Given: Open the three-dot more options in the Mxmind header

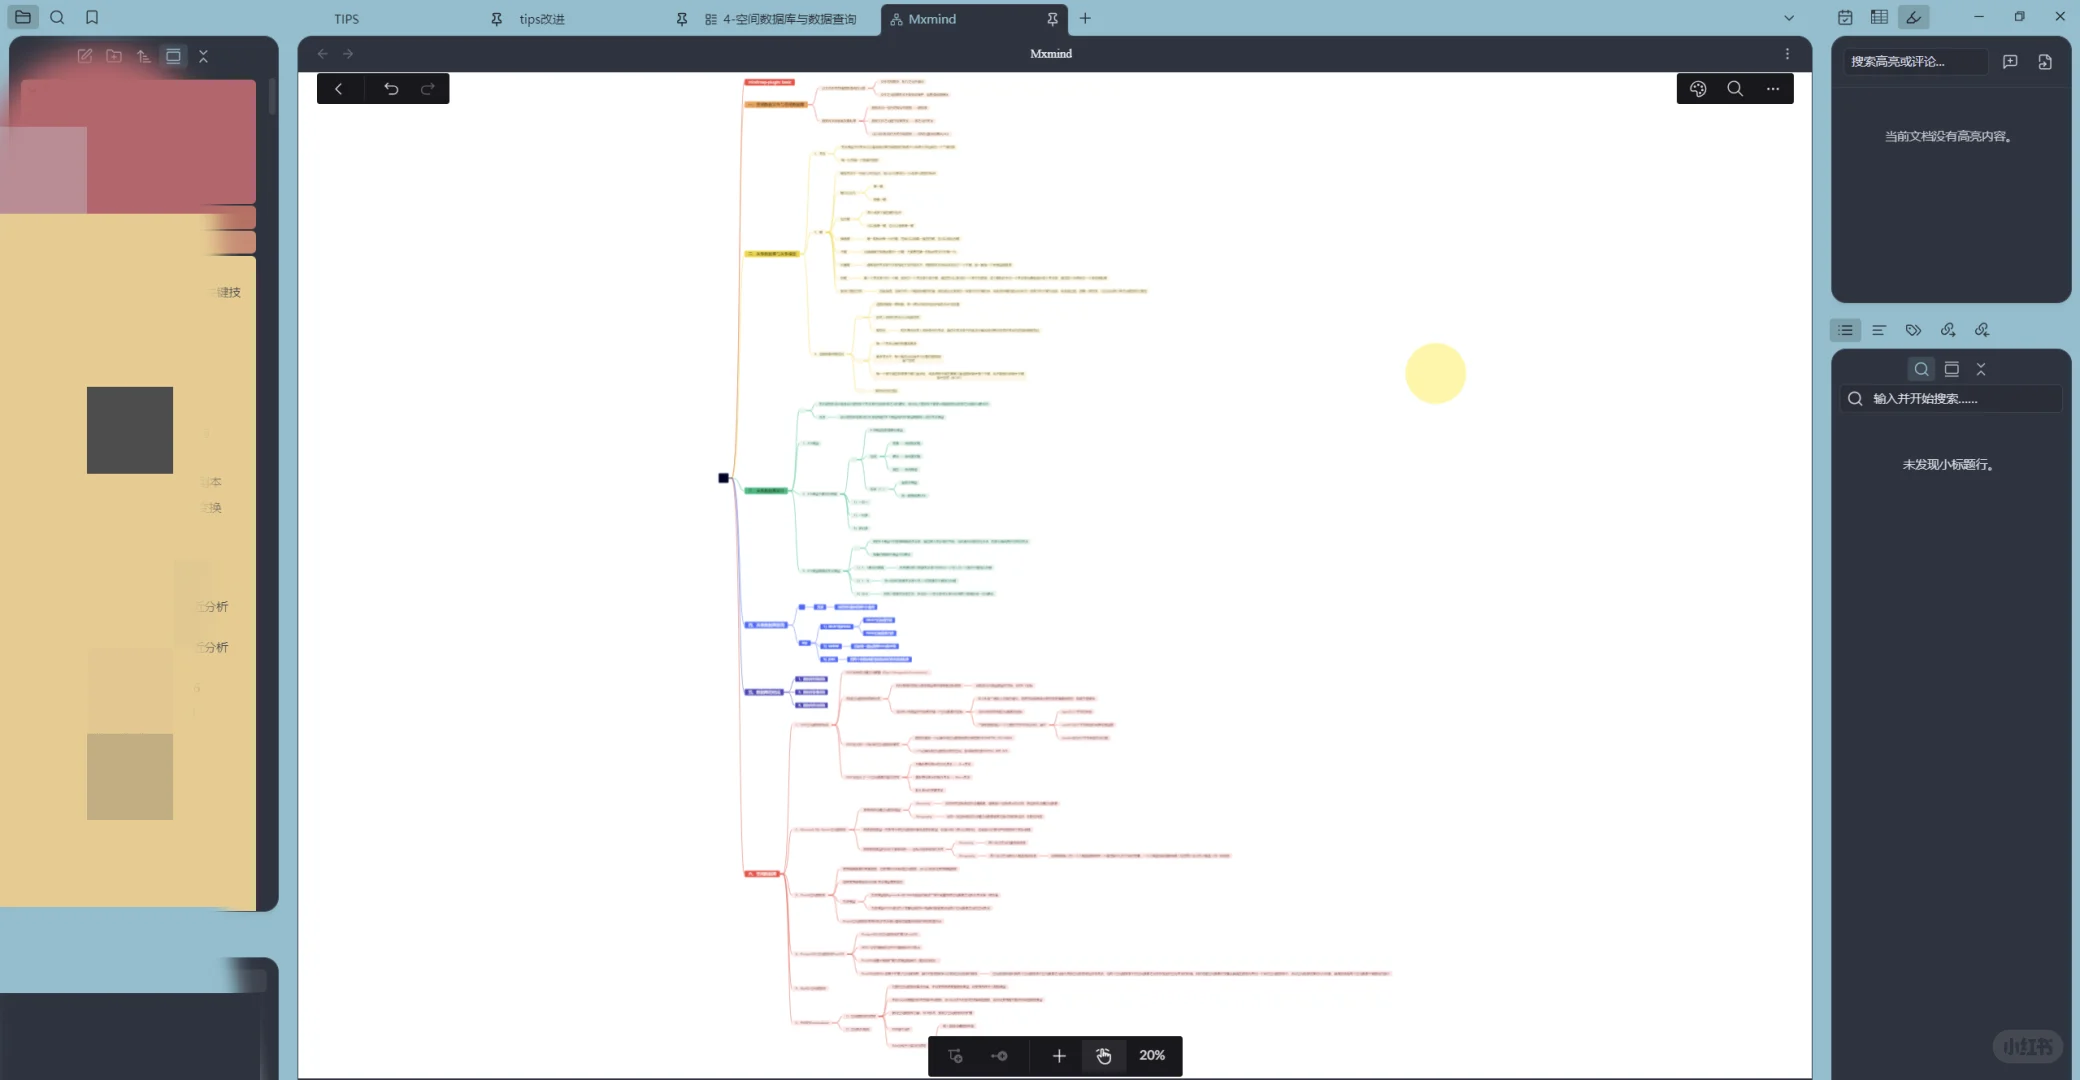Looking at the screenshot, I should coord(1787,54).
